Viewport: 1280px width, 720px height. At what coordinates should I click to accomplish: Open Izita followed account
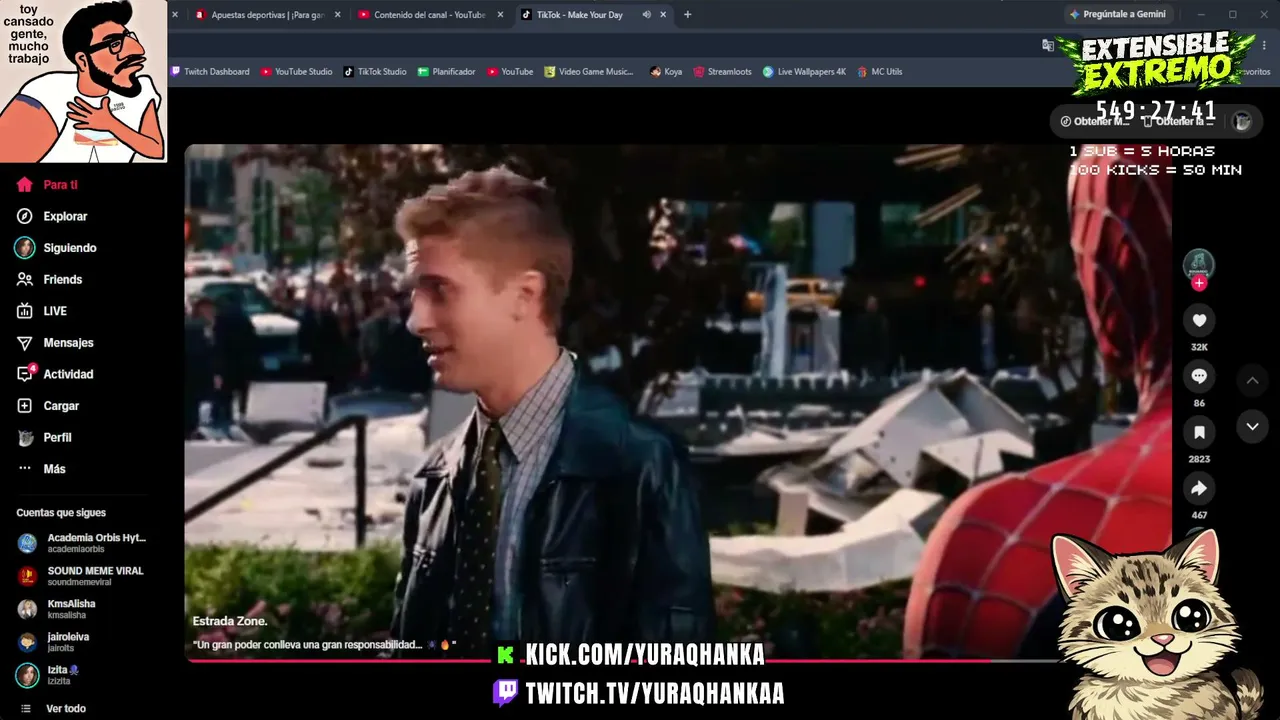[x=48, y=675]
